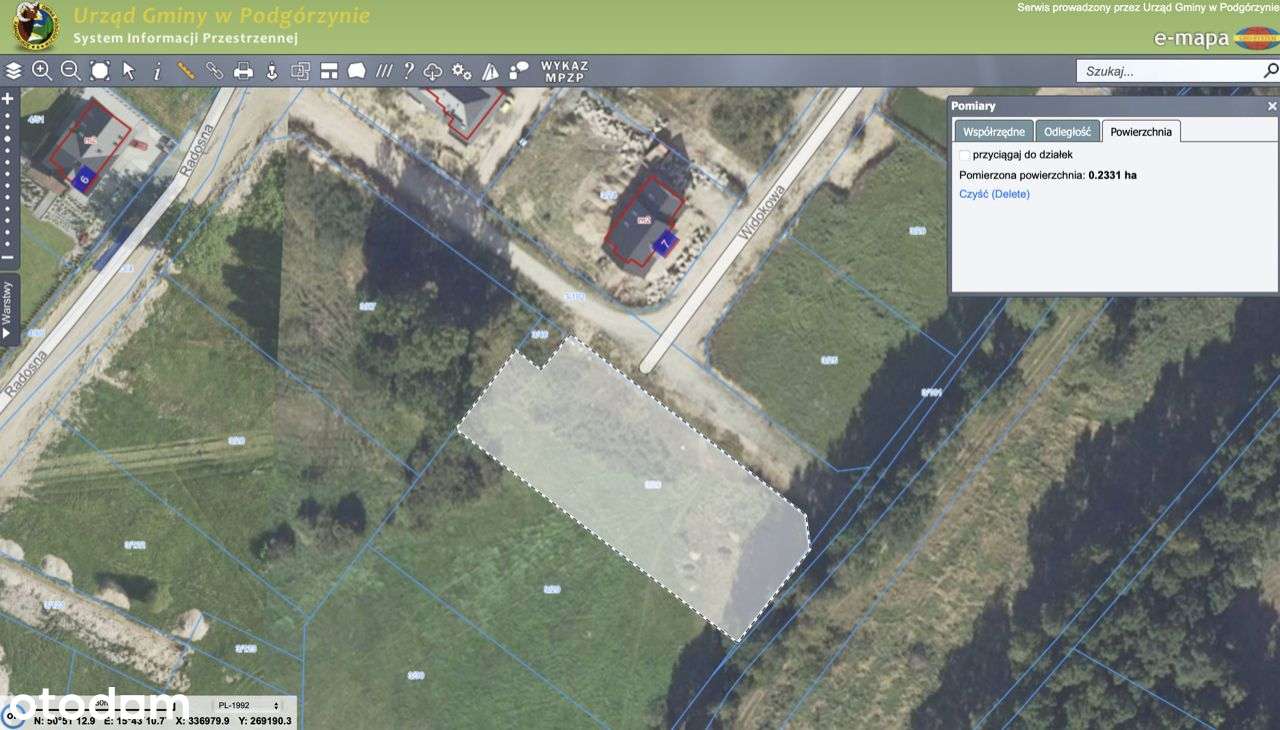1280x730 pixels.
Task: Click the municipality crest logo
Action: click(35, 27)
